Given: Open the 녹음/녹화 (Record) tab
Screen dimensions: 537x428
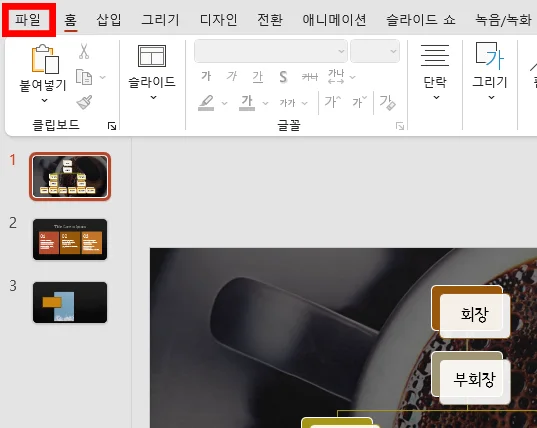Looking at the screenshot, I should coord(503,20).
